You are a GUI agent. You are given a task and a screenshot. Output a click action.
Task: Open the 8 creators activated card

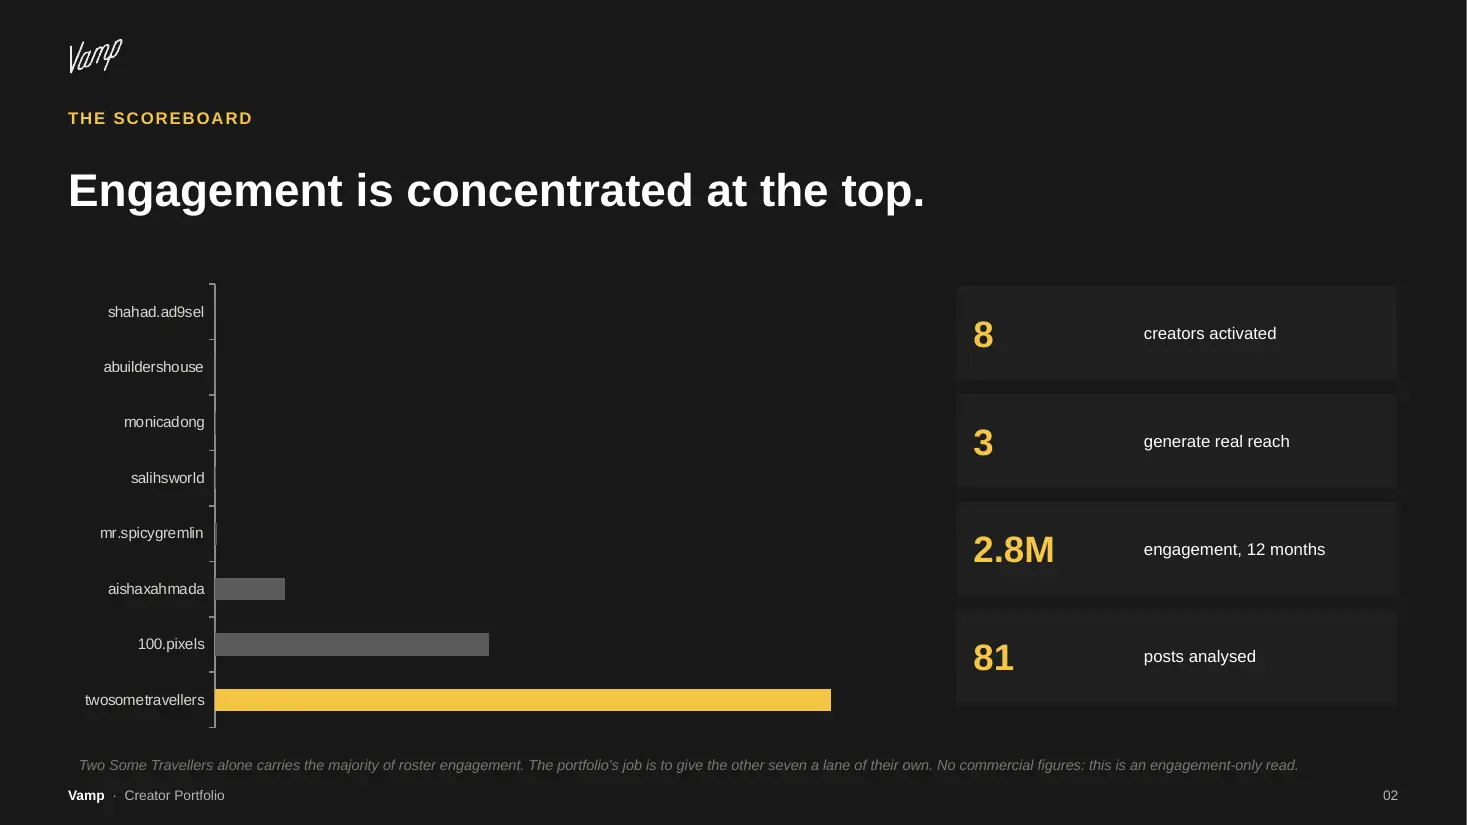(1176, 333)
